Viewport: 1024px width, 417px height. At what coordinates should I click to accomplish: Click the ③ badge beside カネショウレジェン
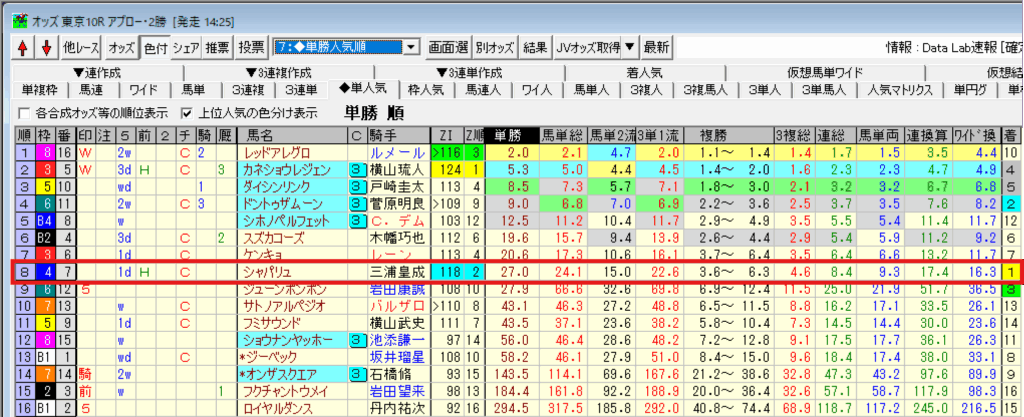click(x=356, y=170)
